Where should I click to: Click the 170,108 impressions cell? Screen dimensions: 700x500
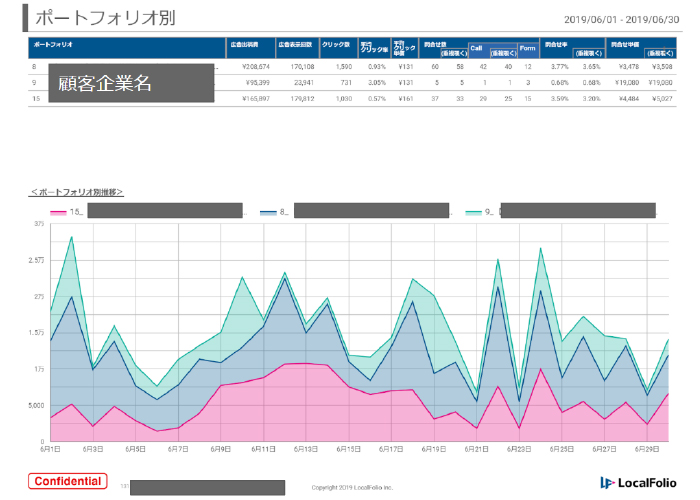pyautogui.click(x=302, y=67)
